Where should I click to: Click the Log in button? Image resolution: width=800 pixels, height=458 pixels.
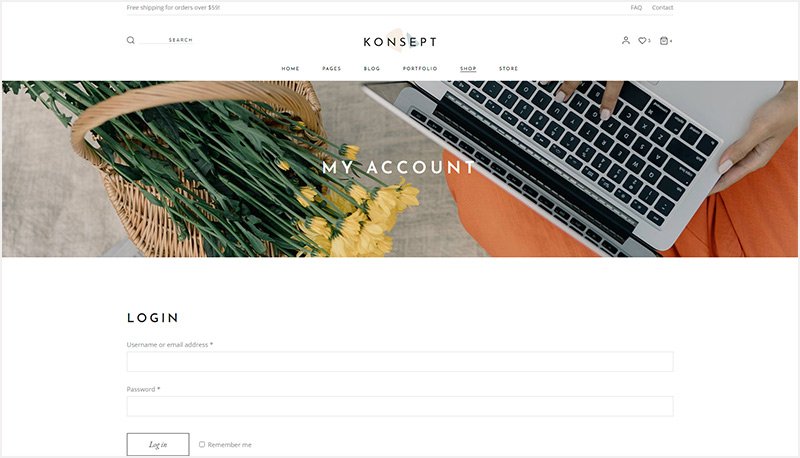pos(158,444)
